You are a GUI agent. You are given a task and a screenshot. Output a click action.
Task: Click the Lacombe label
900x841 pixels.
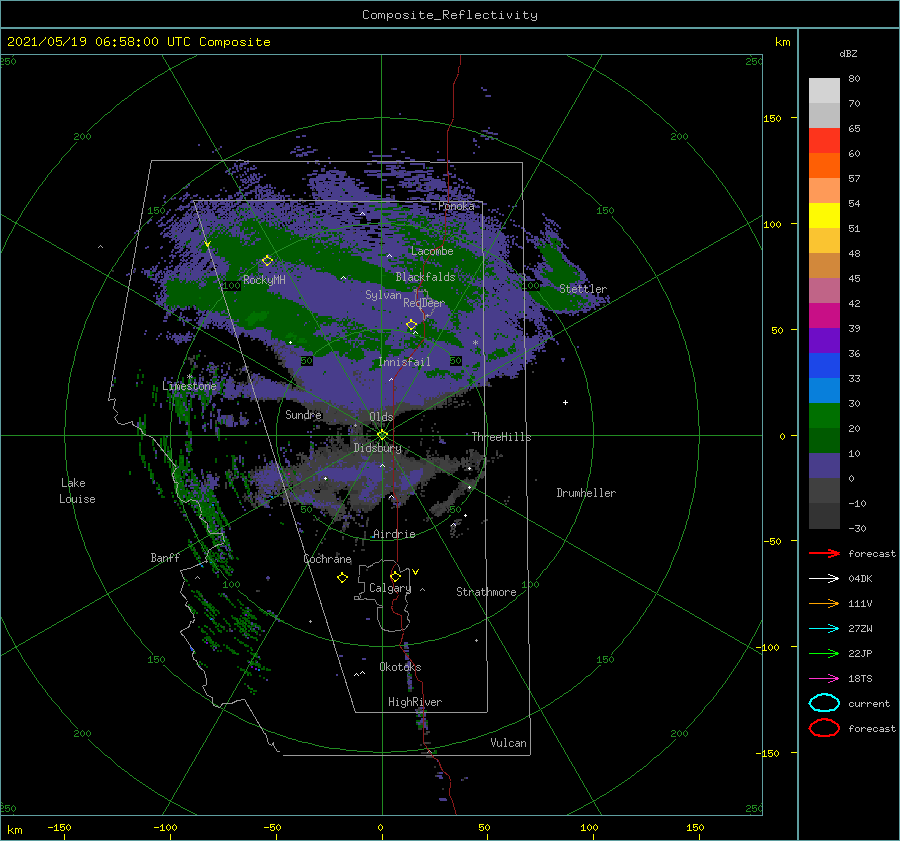(x=432, y=251)
